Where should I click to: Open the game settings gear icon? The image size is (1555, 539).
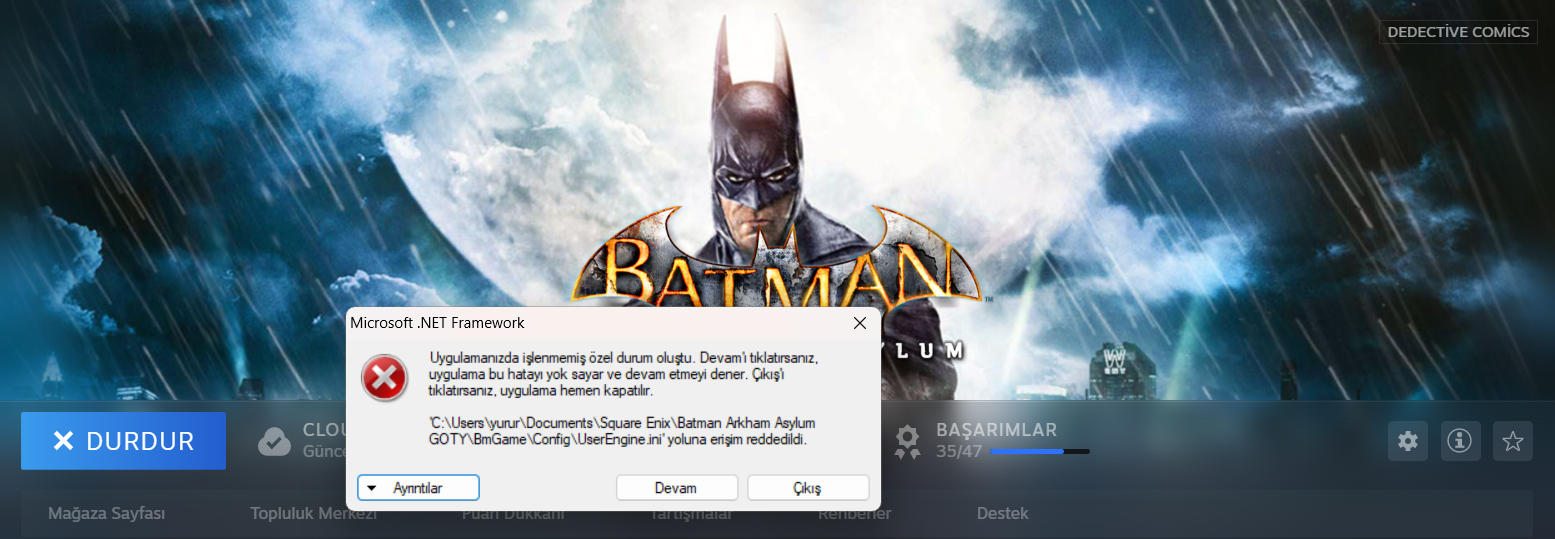click(1408, 441)
